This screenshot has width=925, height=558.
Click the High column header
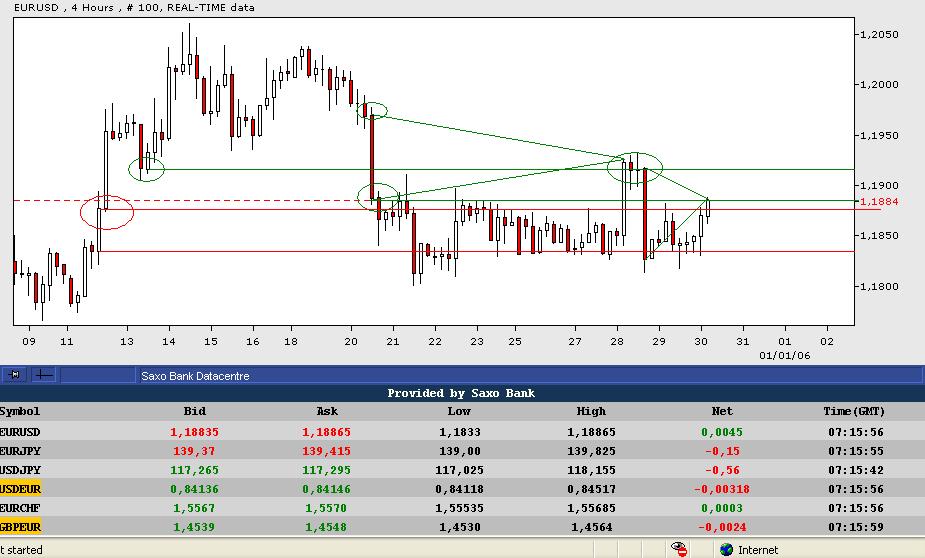(x=591, y=411)
